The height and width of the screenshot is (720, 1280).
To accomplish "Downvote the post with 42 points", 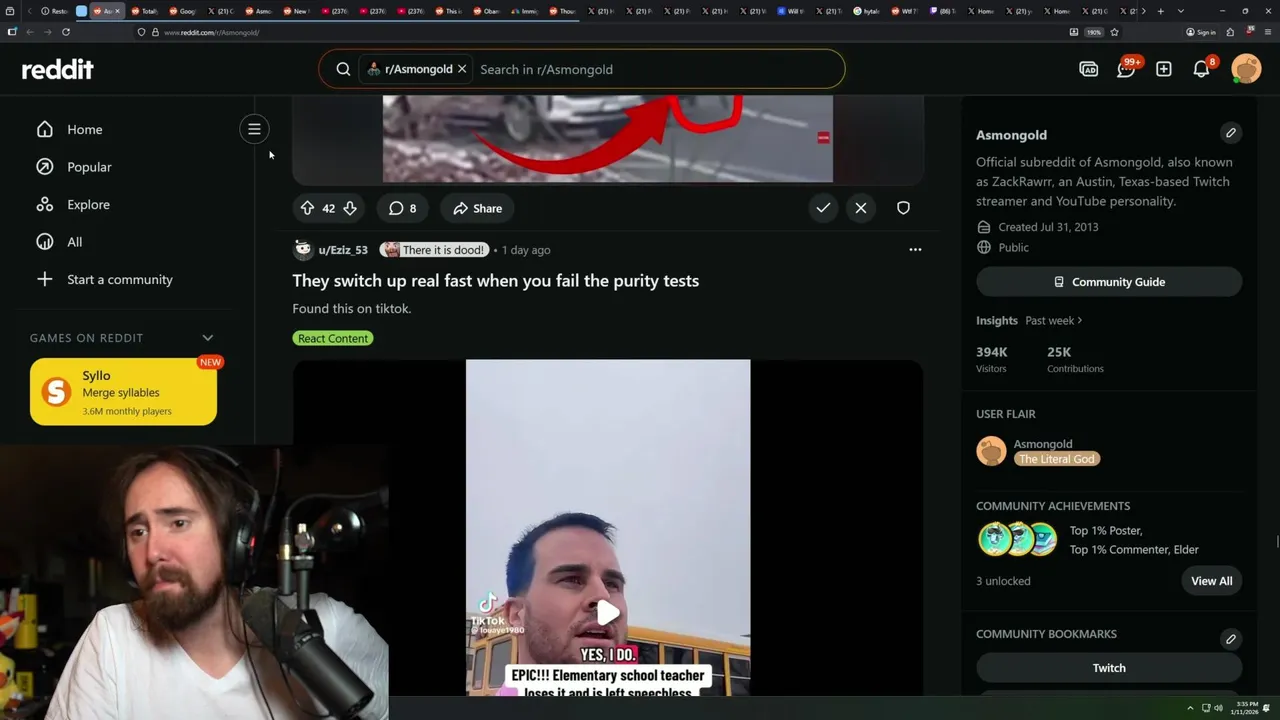I will 350,208.
